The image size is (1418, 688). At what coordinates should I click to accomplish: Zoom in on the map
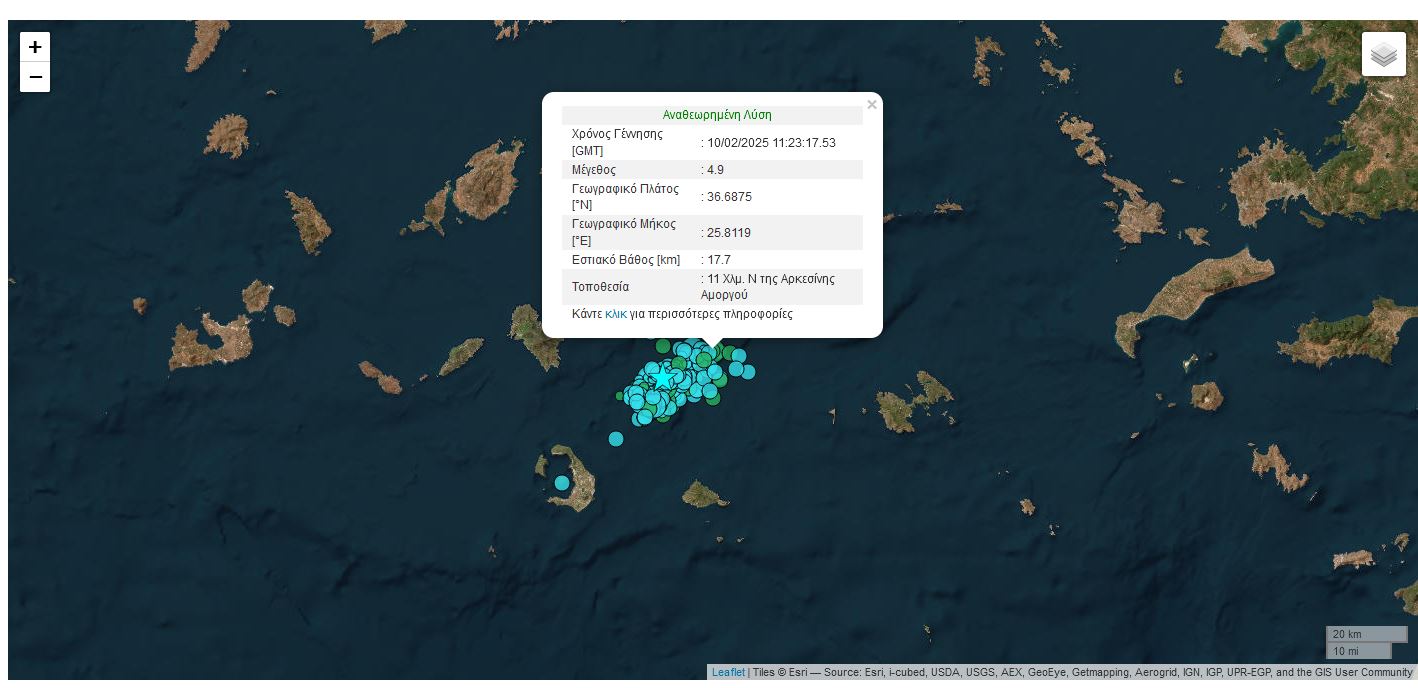tap(35, 47)
